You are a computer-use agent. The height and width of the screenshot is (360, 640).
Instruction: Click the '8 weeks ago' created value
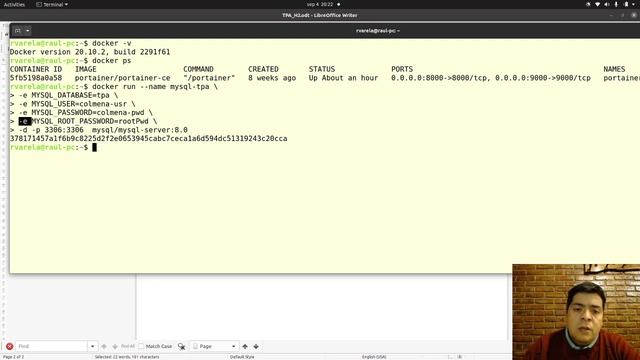click(272, 78)
